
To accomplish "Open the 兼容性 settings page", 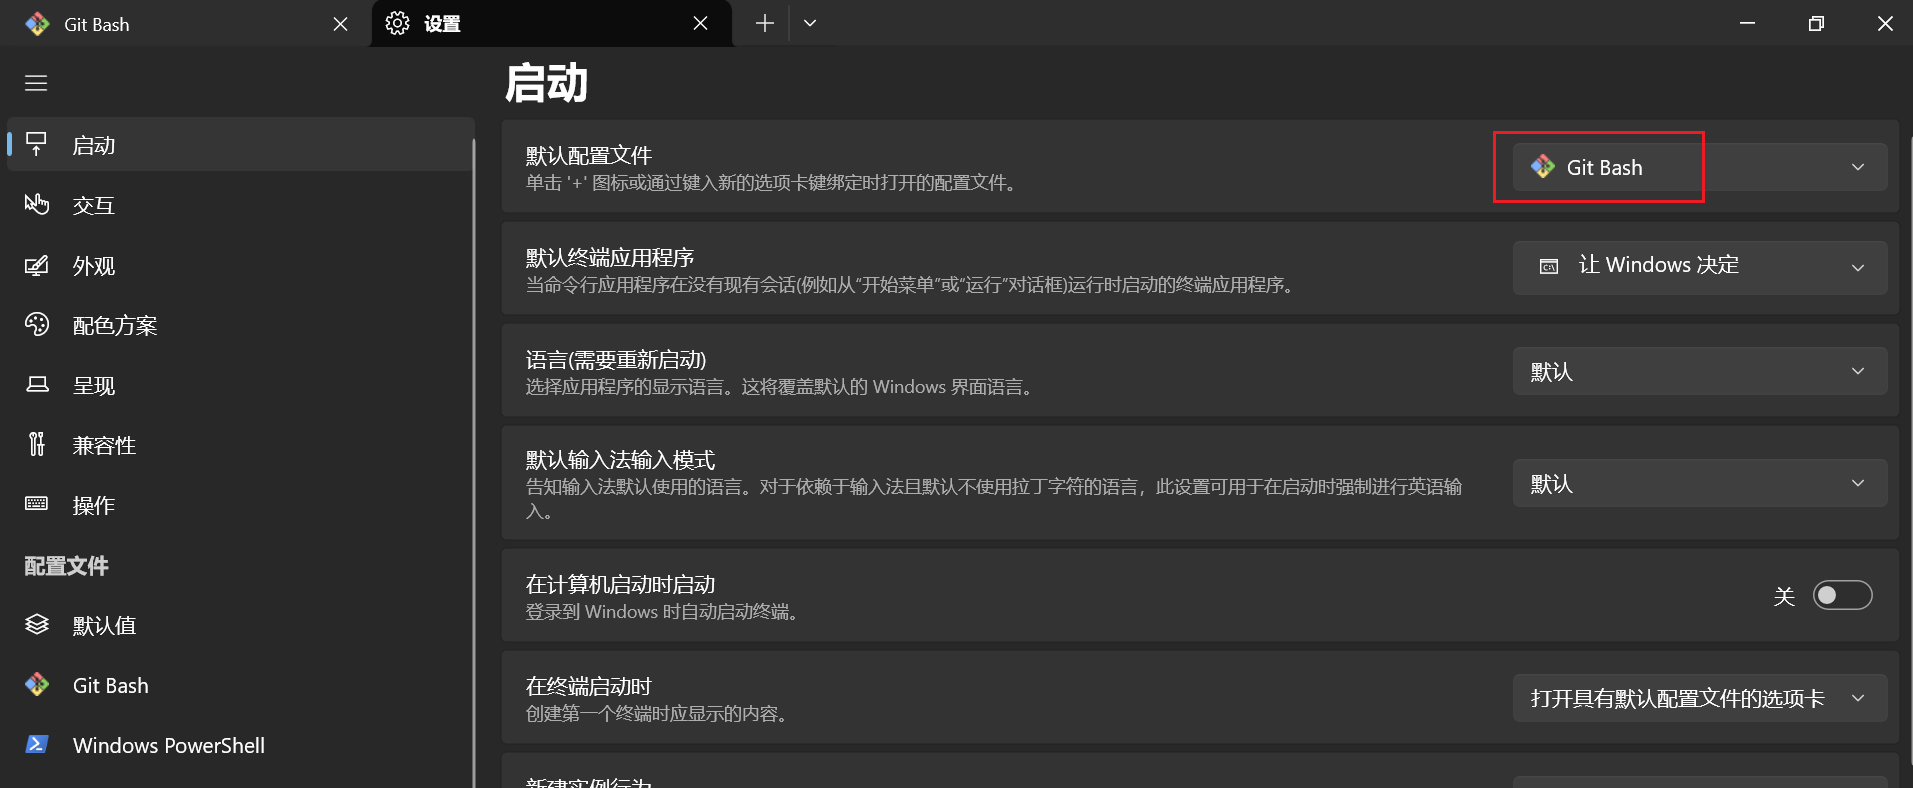I will pos(240,445).
